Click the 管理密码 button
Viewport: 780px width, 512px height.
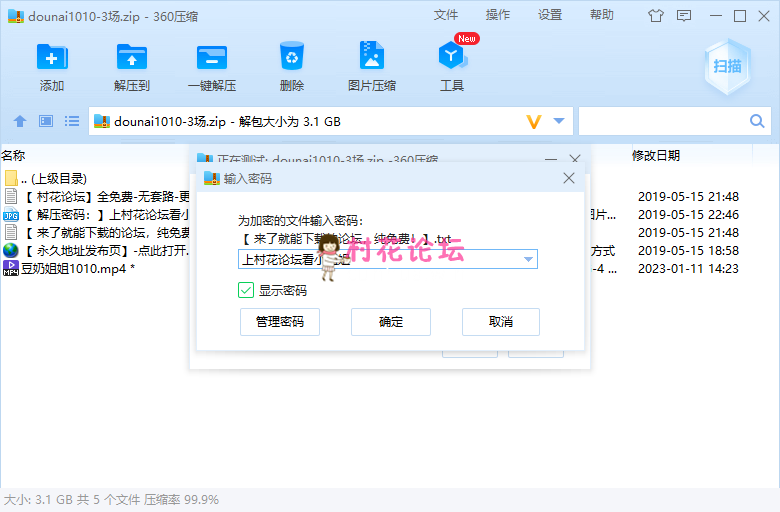[x=280, y=322]
